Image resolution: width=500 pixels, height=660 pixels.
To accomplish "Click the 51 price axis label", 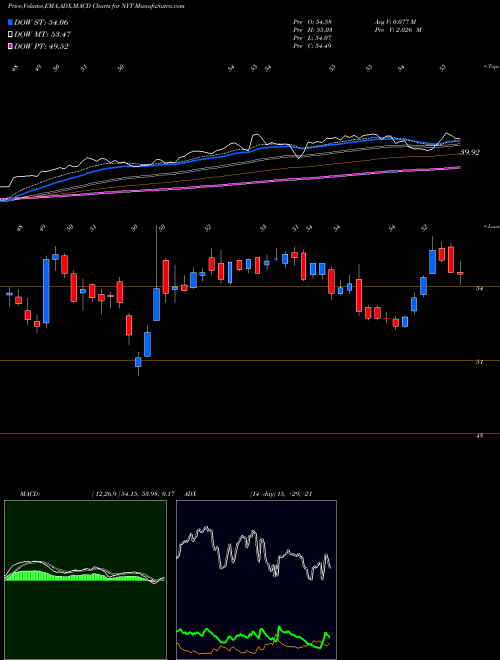I will [x=479, y=362].
